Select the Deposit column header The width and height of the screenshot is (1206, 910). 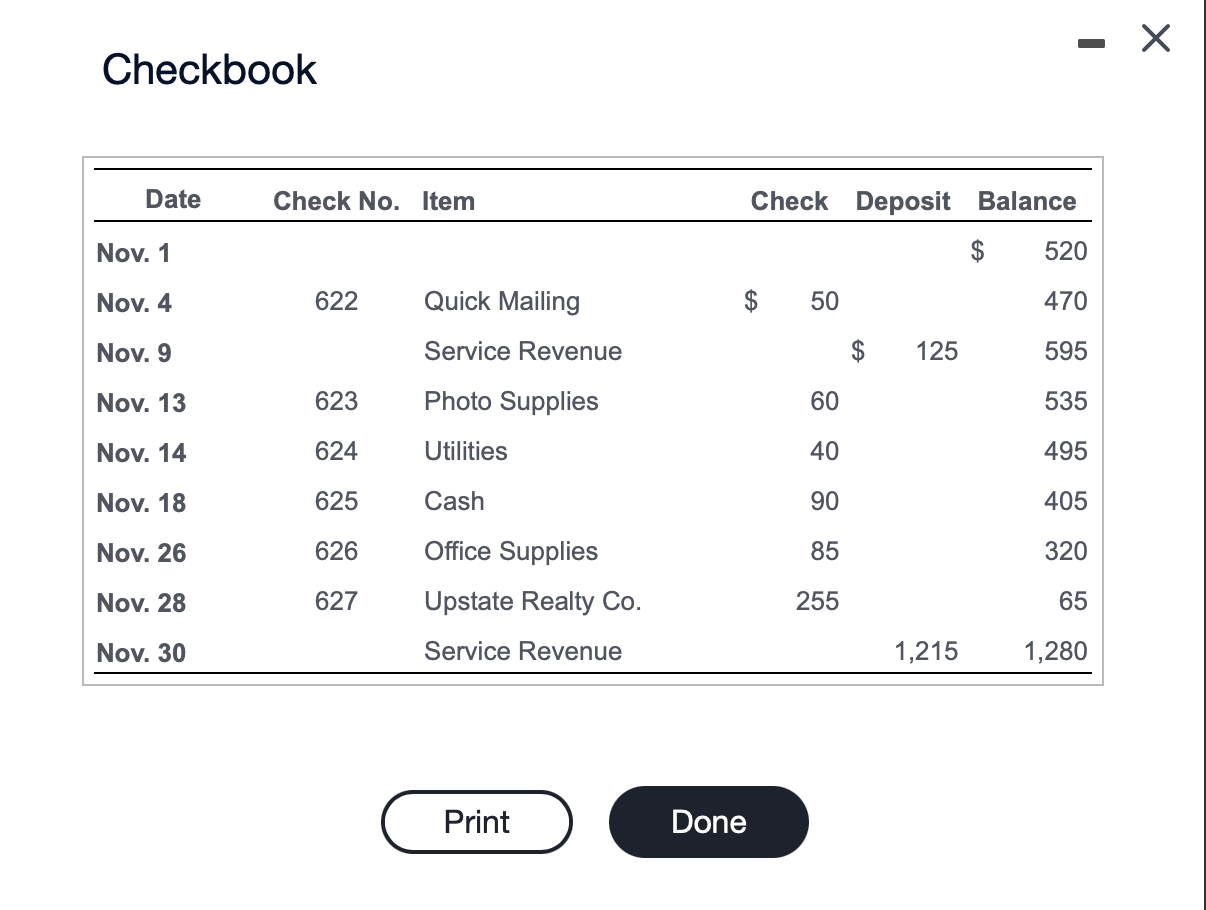[903, 201]
